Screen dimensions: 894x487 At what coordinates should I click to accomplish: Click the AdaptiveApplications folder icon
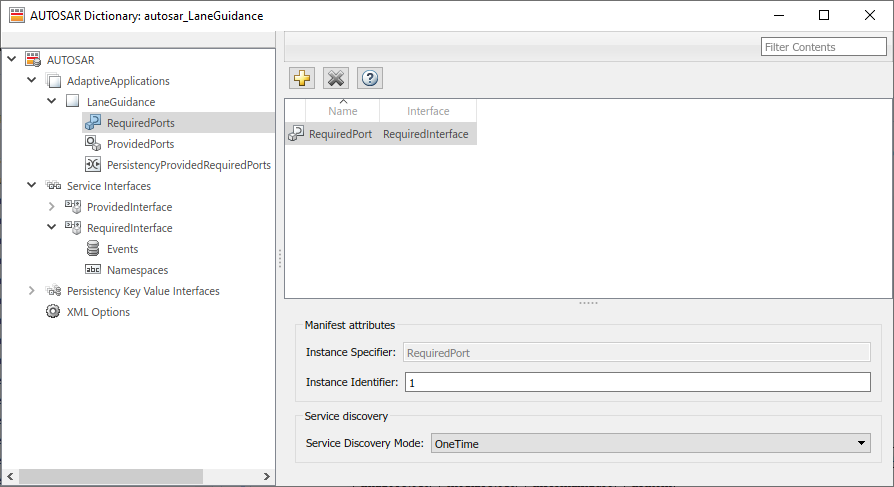tap(54, 80)
